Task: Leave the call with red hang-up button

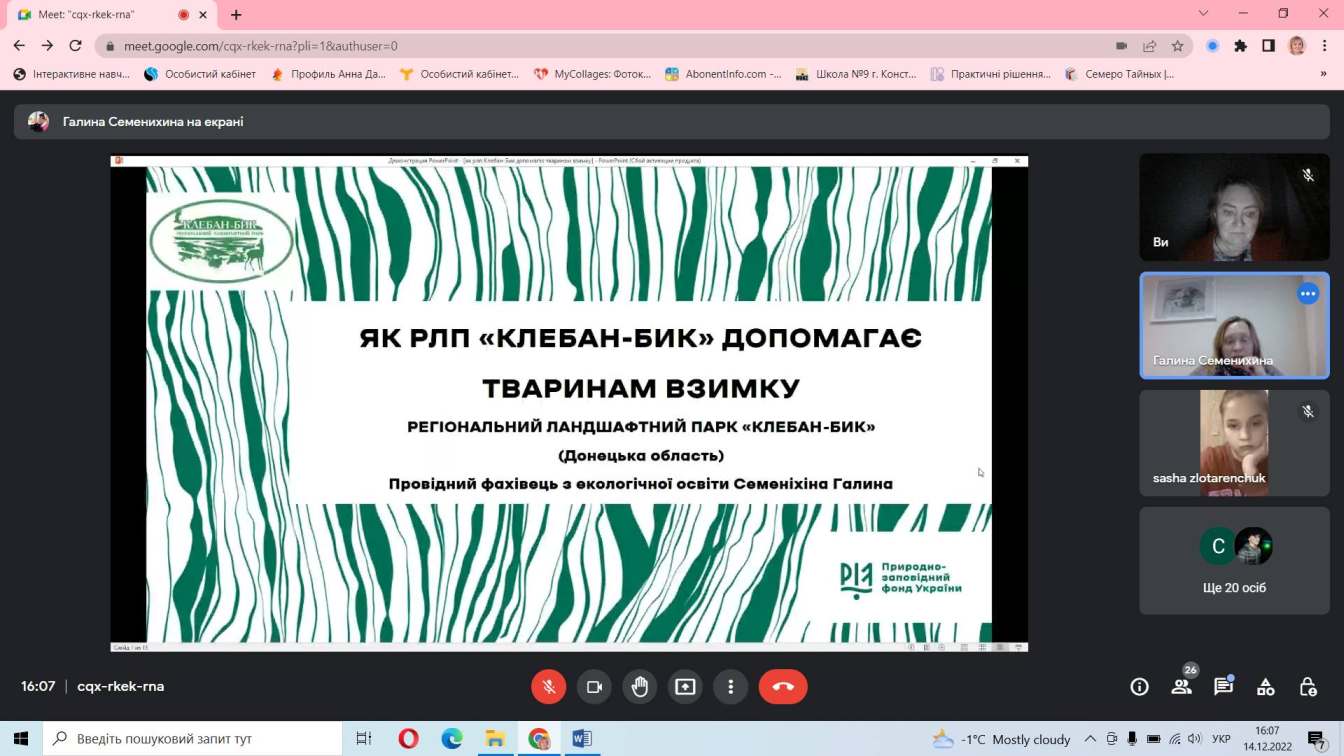Action: [x=783, y=687]
